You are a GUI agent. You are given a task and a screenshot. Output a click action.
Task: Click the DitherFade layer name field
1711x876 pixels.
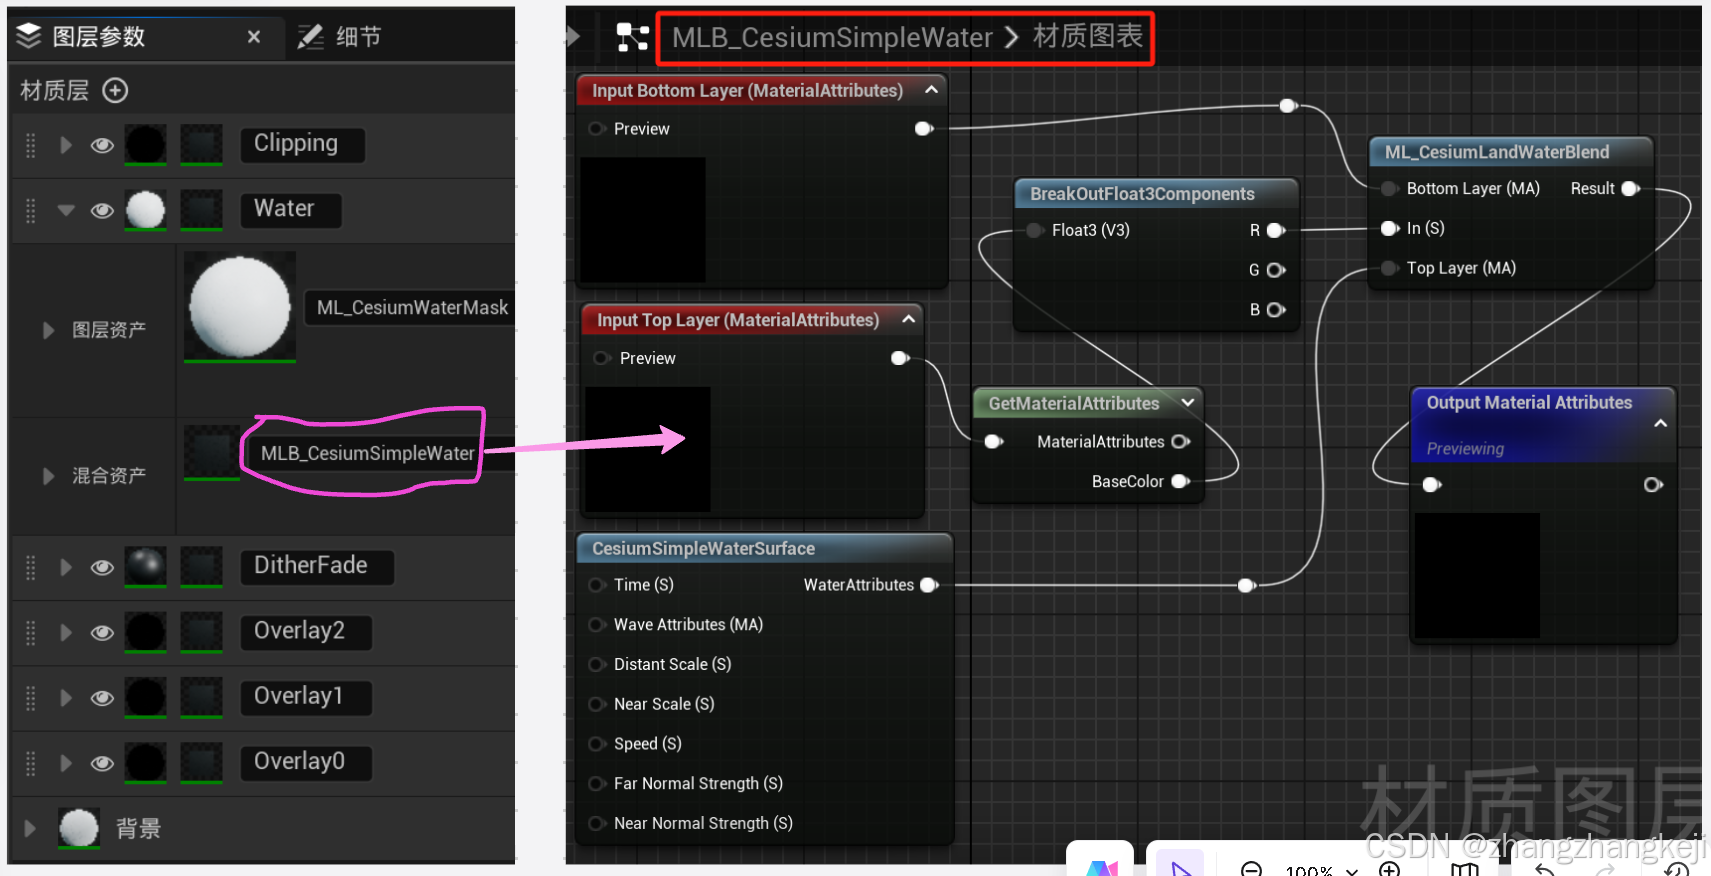(x=317, y=567)
